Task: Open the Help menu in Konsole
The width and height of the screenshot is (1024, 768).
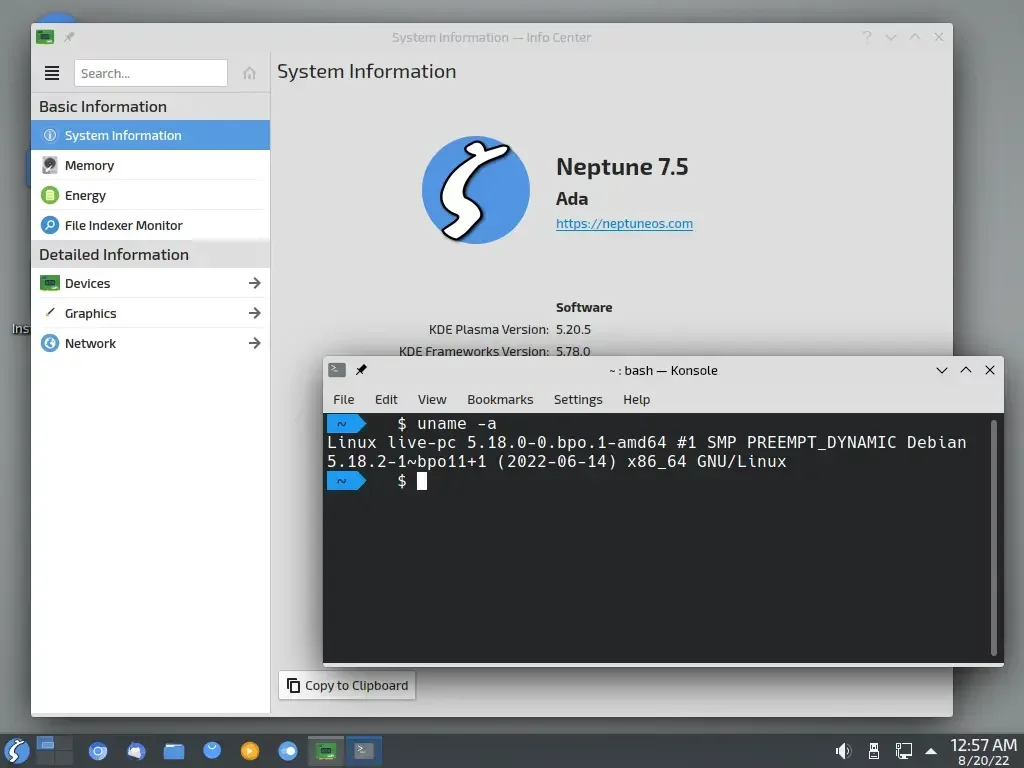Action: (x=636, y=399)
